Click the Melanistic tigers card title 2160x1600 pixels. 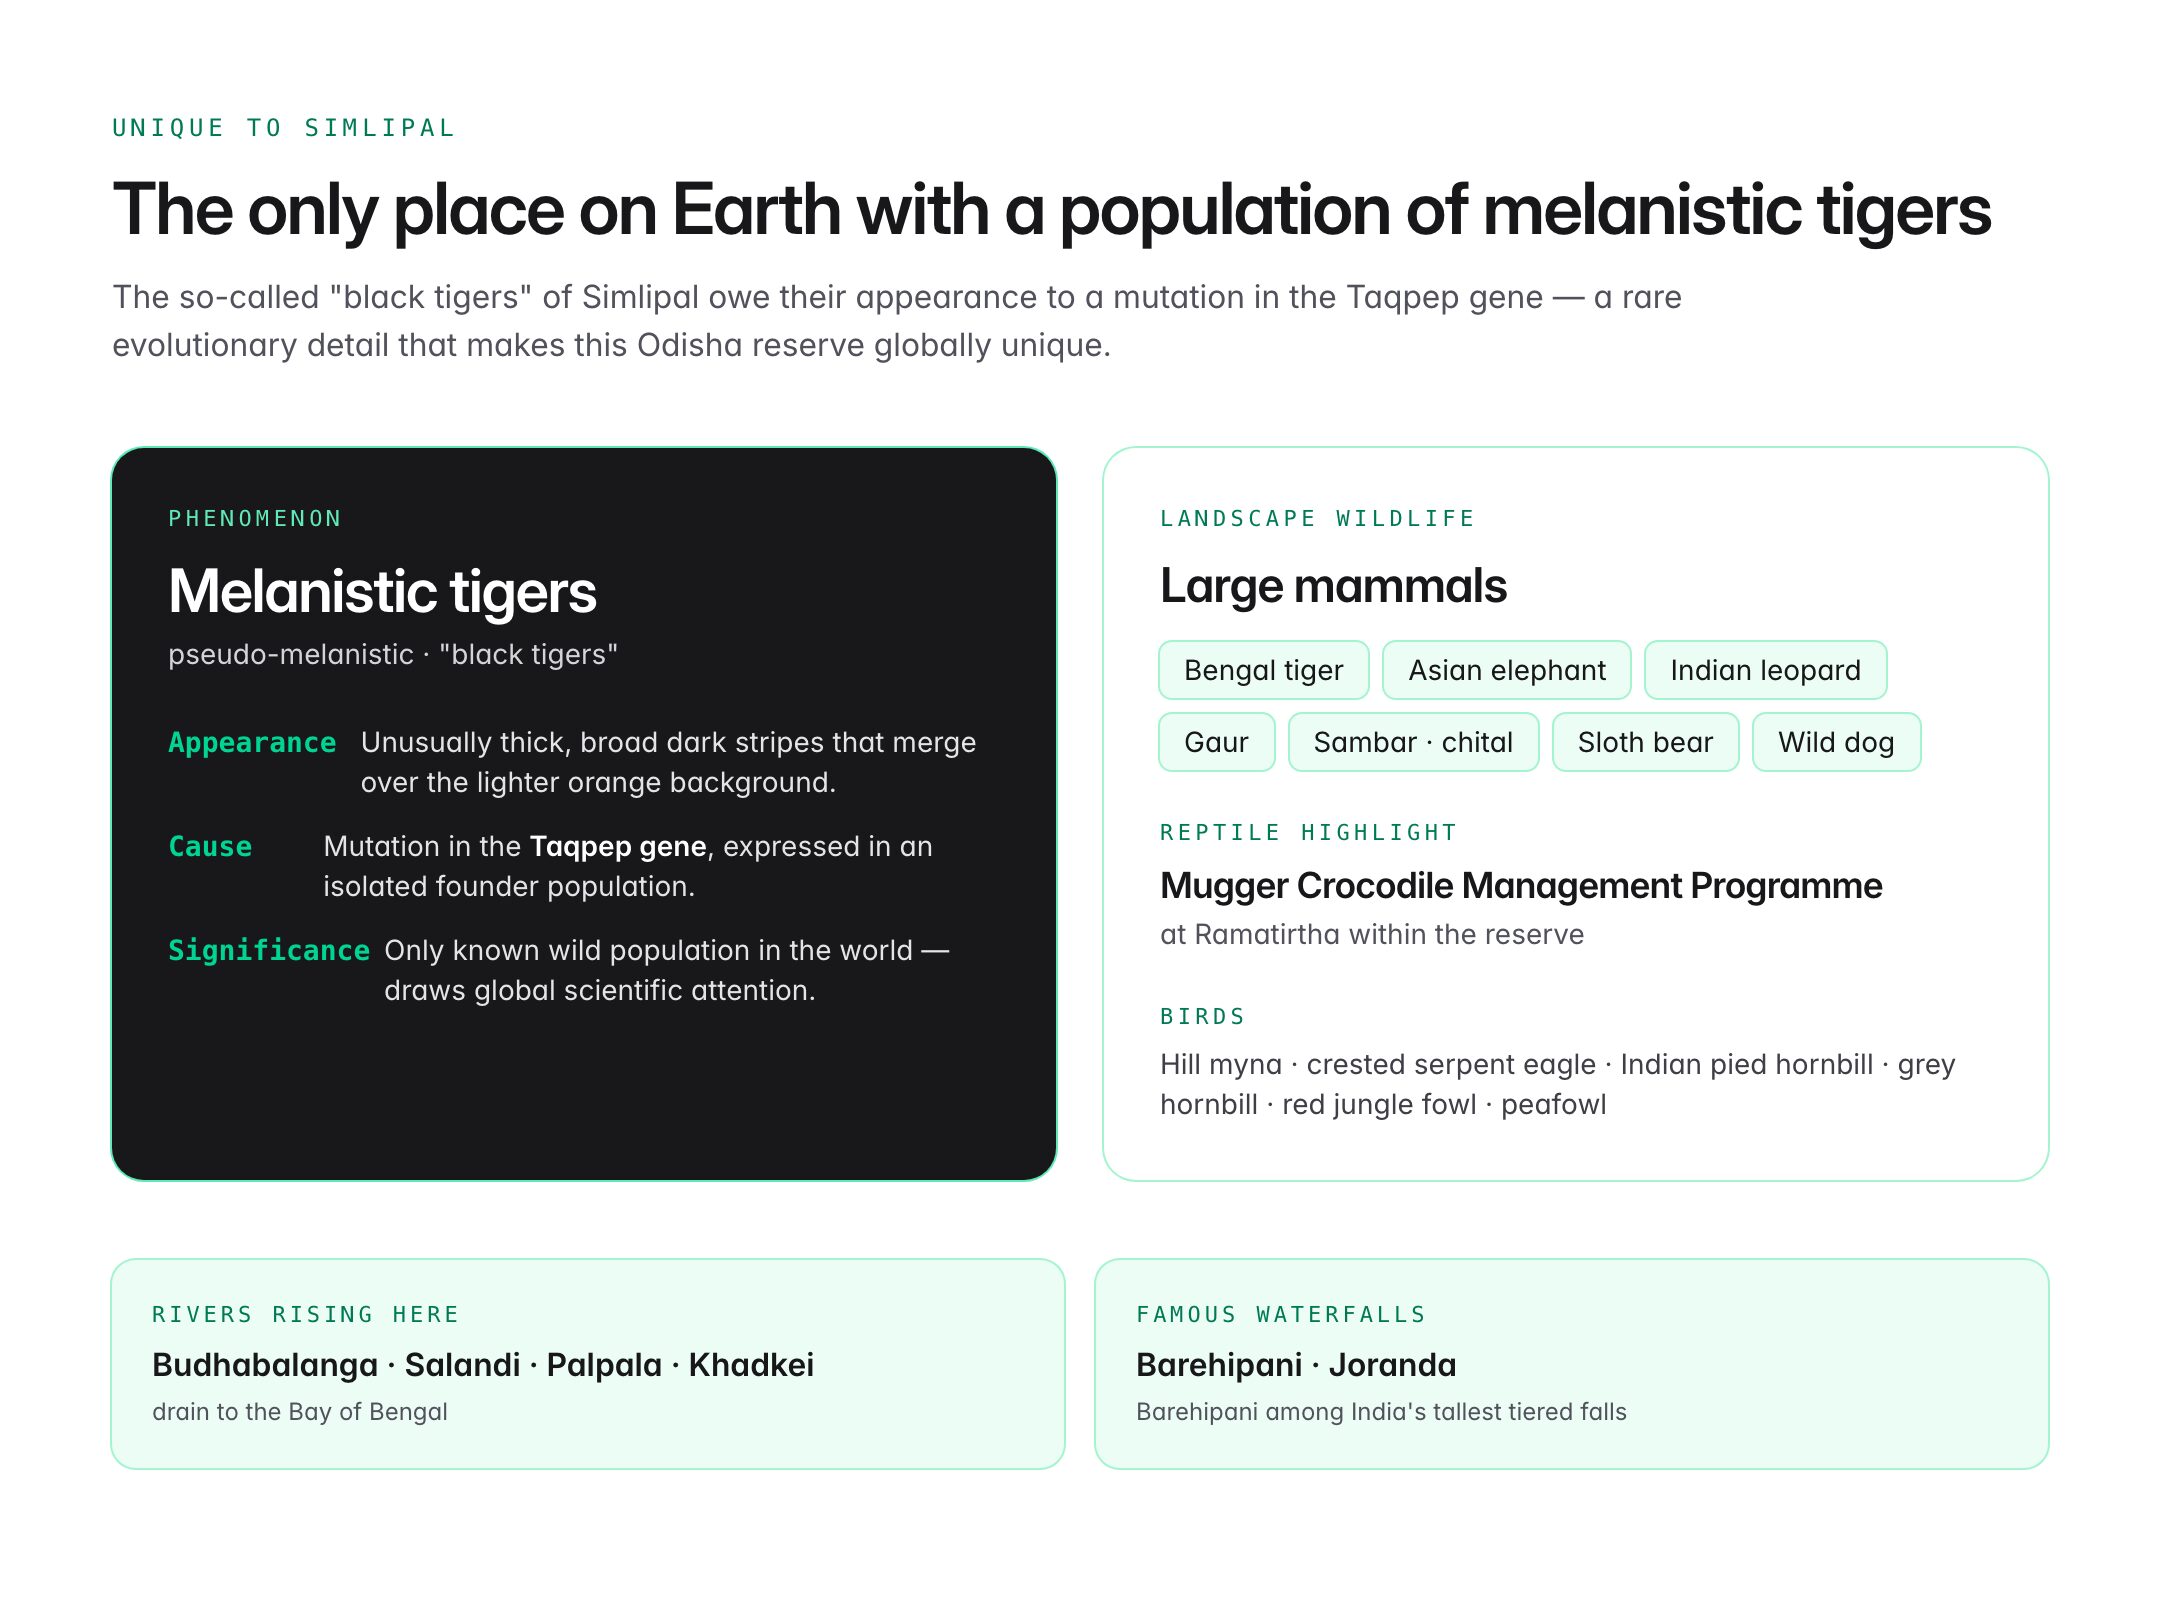[x=382, y=591]
